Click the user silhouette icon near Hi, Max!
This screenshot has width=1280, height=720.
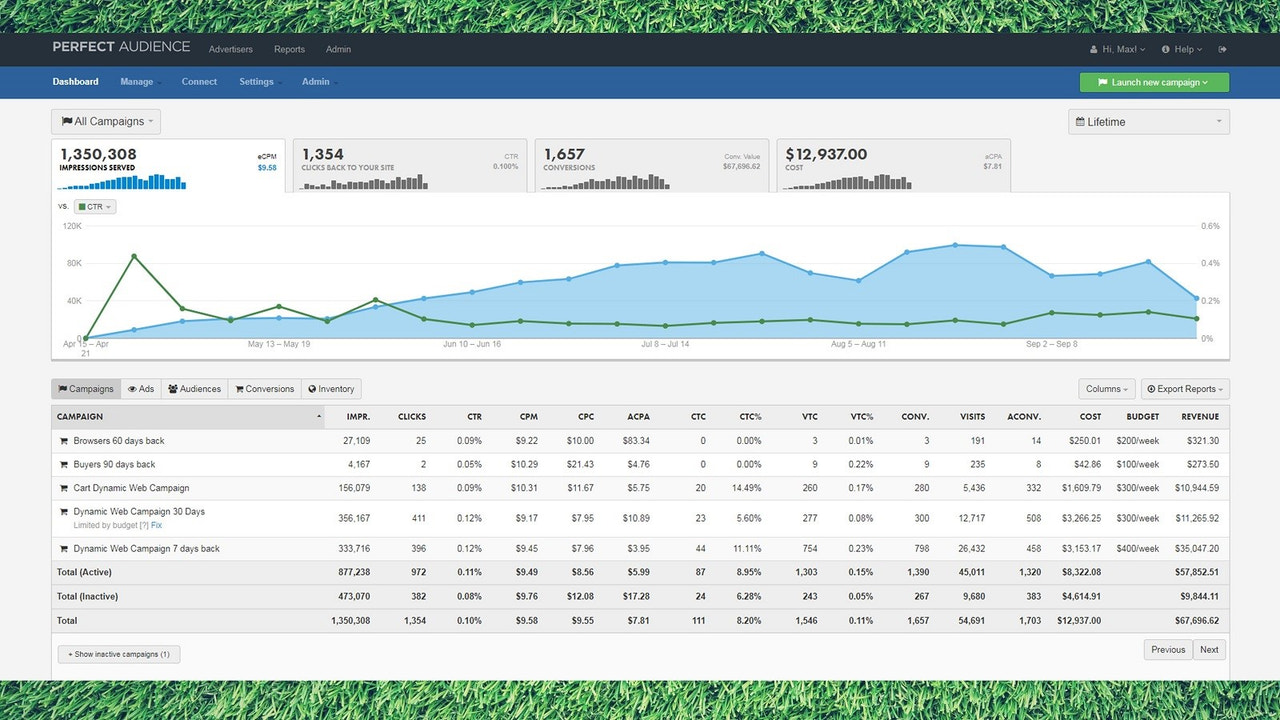tap(1095, 49)
